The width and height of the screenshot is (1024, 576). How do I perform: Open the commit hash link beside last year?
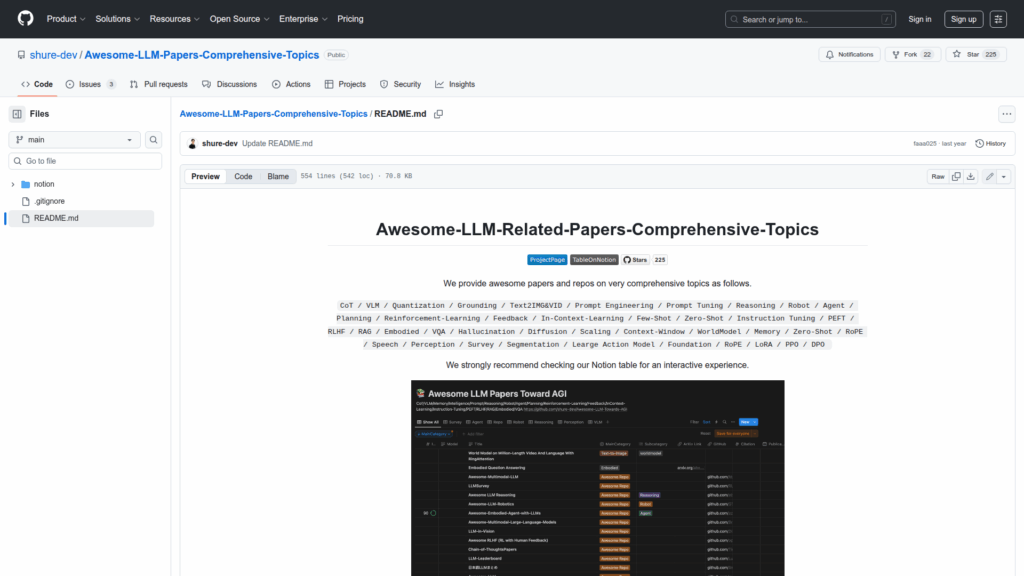pos(925,144)
